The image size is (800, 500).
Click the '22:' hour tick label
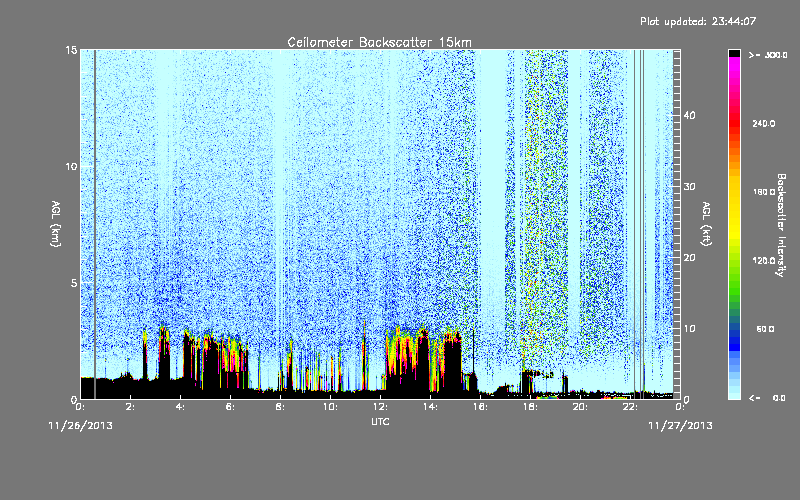[x=630, y=407]
